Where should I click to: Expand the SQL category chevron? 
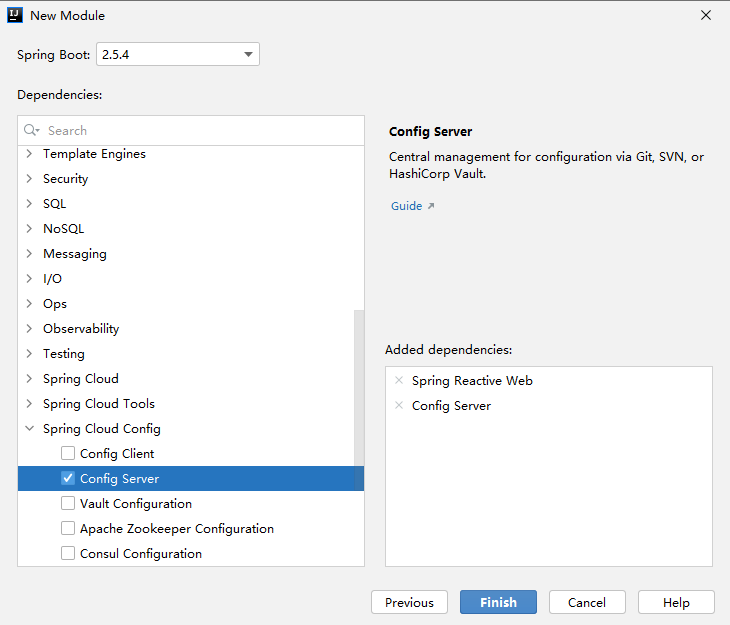(x=29, y=204)
